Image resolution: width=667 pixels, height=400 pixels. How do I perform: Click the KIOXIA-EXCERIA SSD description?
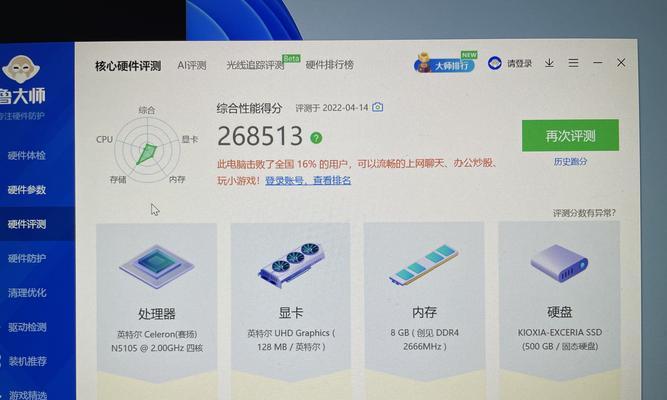pos(560,339)
